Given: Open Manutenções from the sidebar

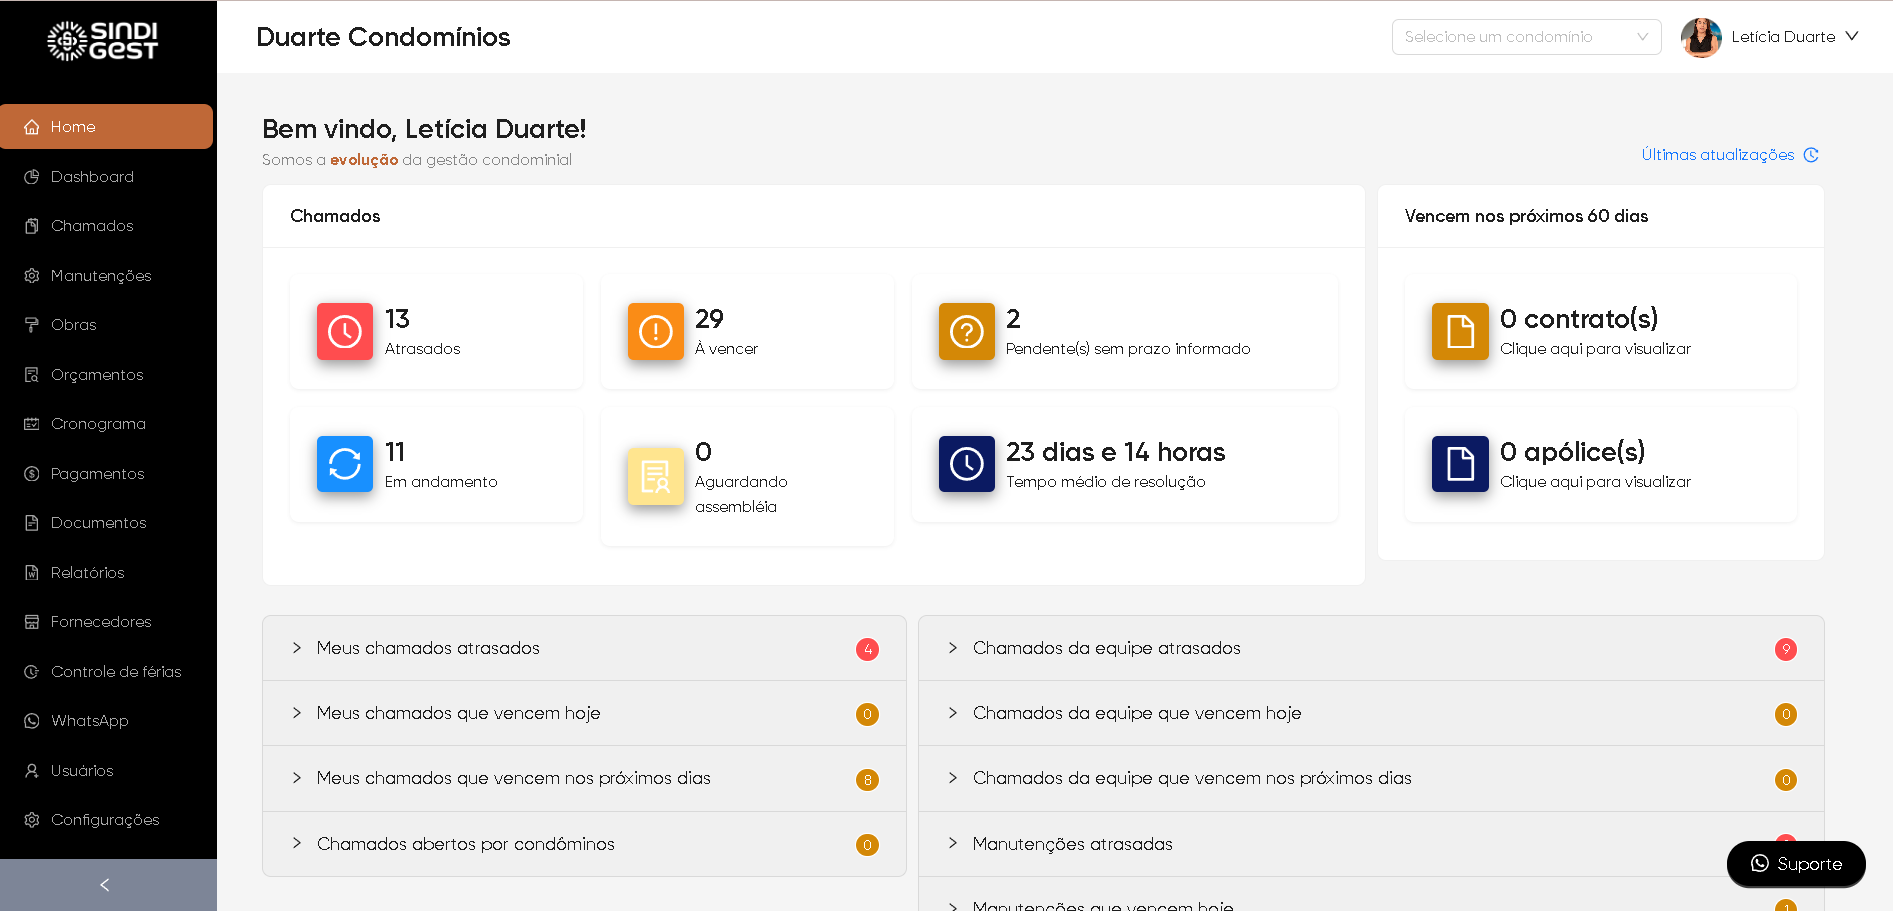Looking at the screenshot, I should [101, 275].
